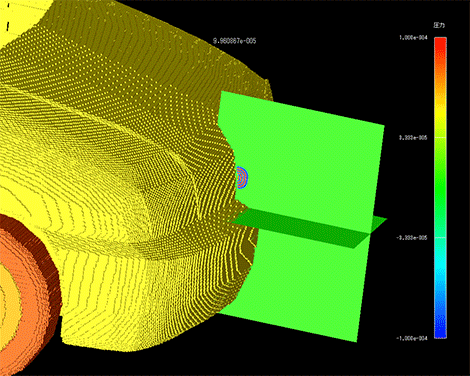The height and width of the screenshot is (376, 470).
Task: Click the green middle of the colorbar
Action: 440,188
